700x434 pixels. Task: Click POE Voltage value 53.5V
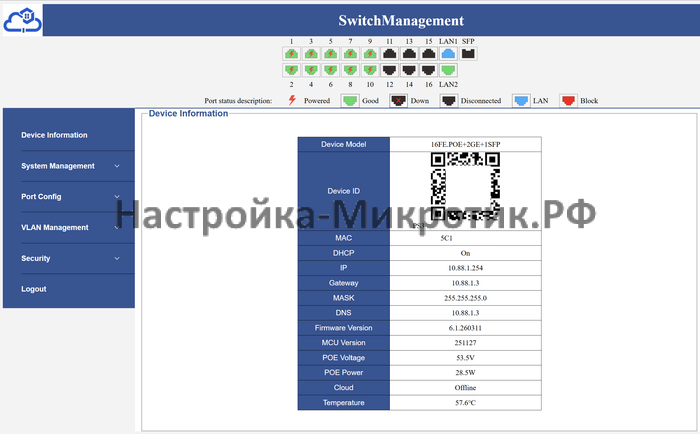point(465,358)
